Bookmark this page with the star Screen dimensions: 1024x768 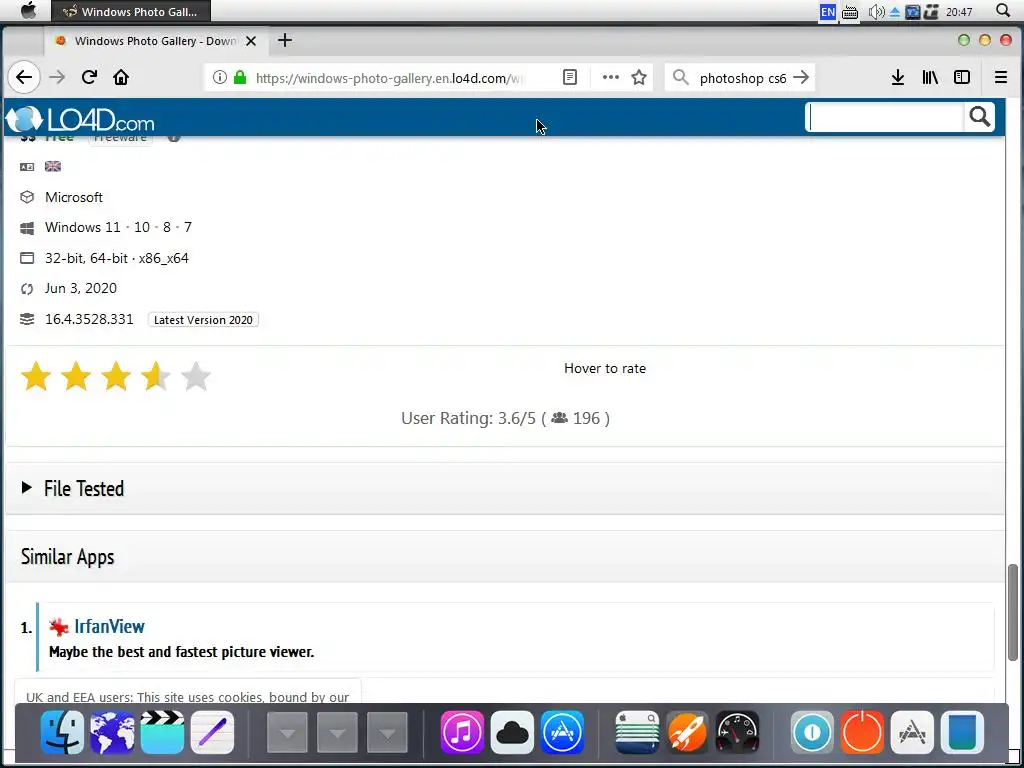(639, 78)
